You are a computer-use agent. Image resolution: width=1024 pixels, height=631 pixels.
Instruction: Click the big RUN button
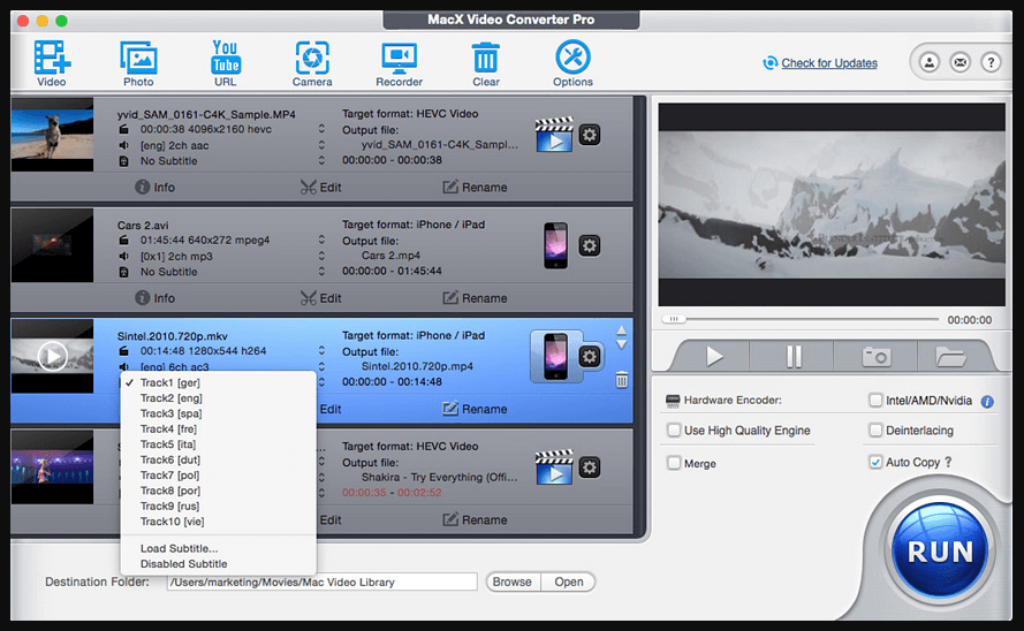coord(940,552)
